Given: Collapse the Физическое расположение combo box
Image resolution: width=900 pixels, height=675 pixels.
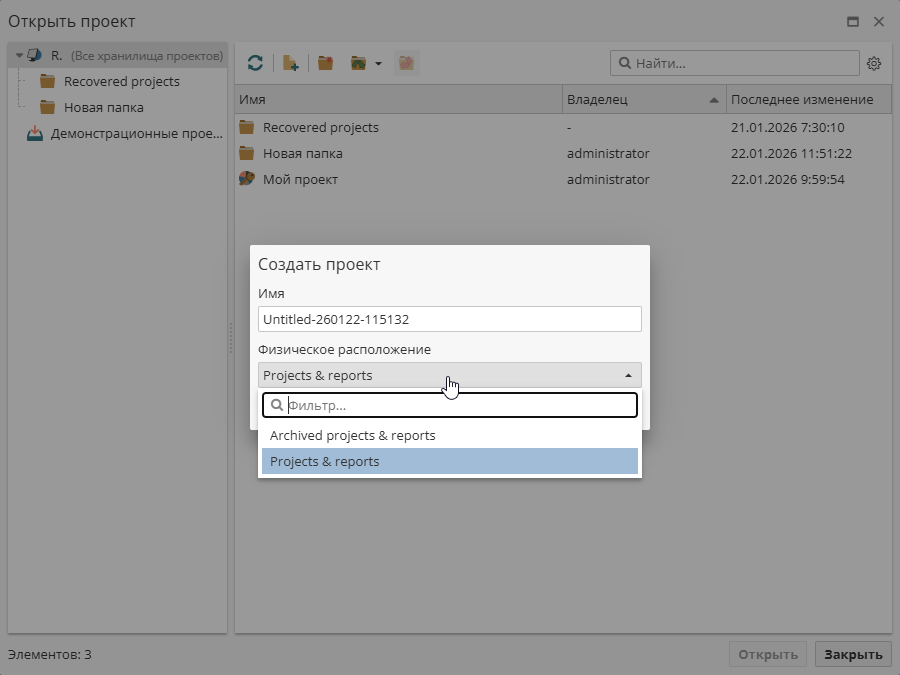Looking at the screenshot, I should pos(628,376).
